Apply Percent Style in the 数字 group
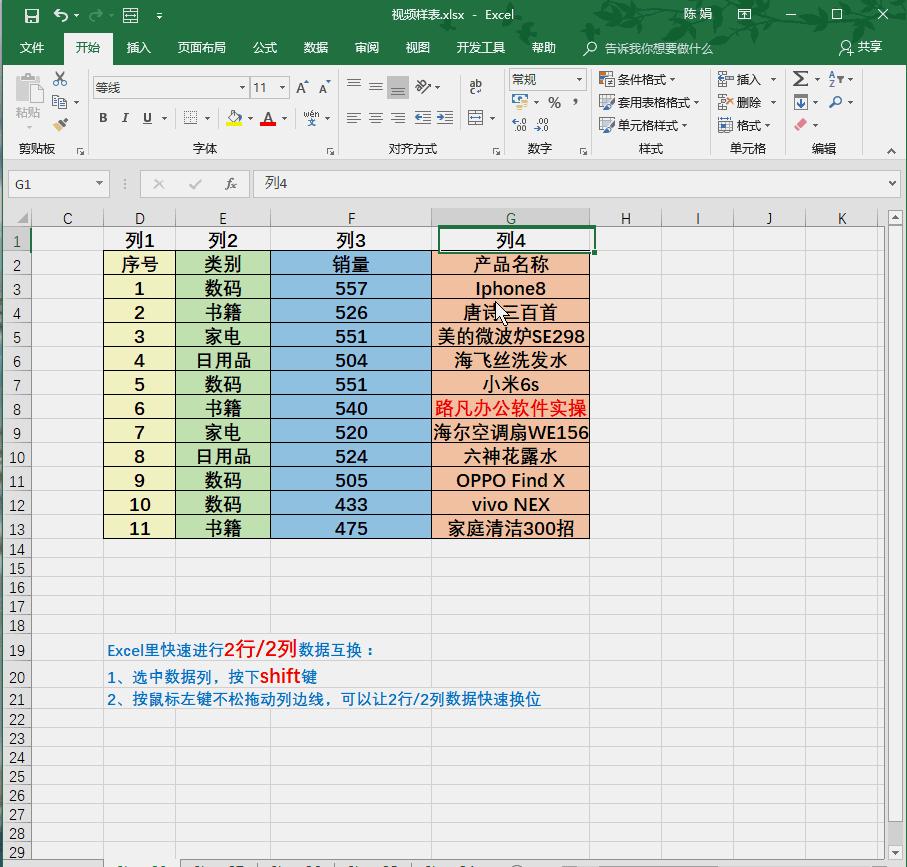 click(x=556, y=100)
